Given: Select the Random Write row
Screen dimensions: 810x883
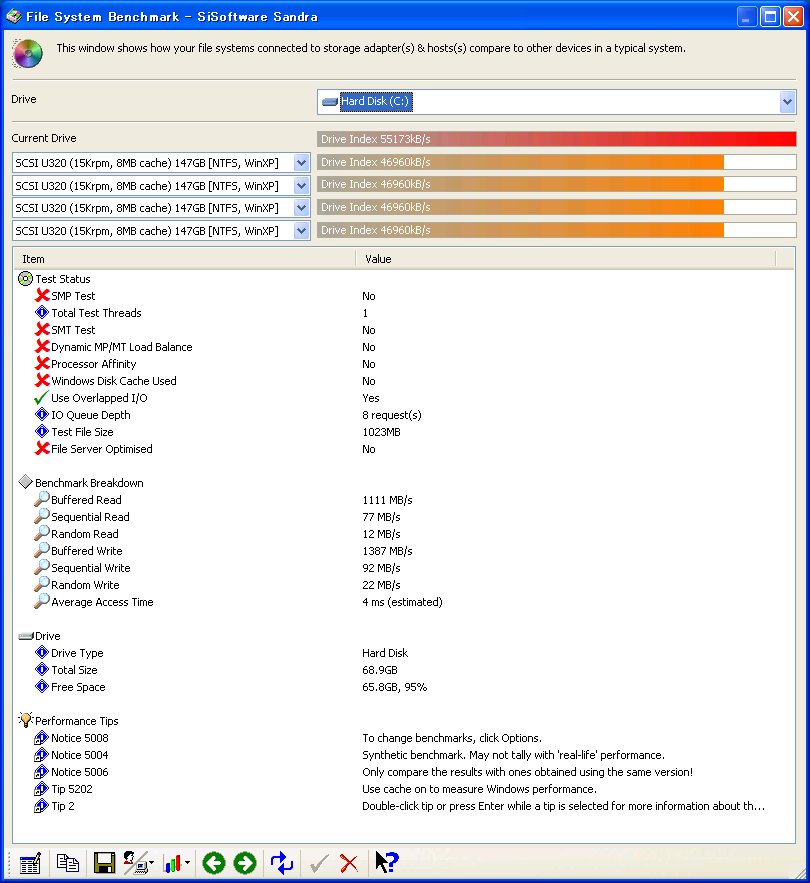Looking at the screenshot, I should coord(403,585).
